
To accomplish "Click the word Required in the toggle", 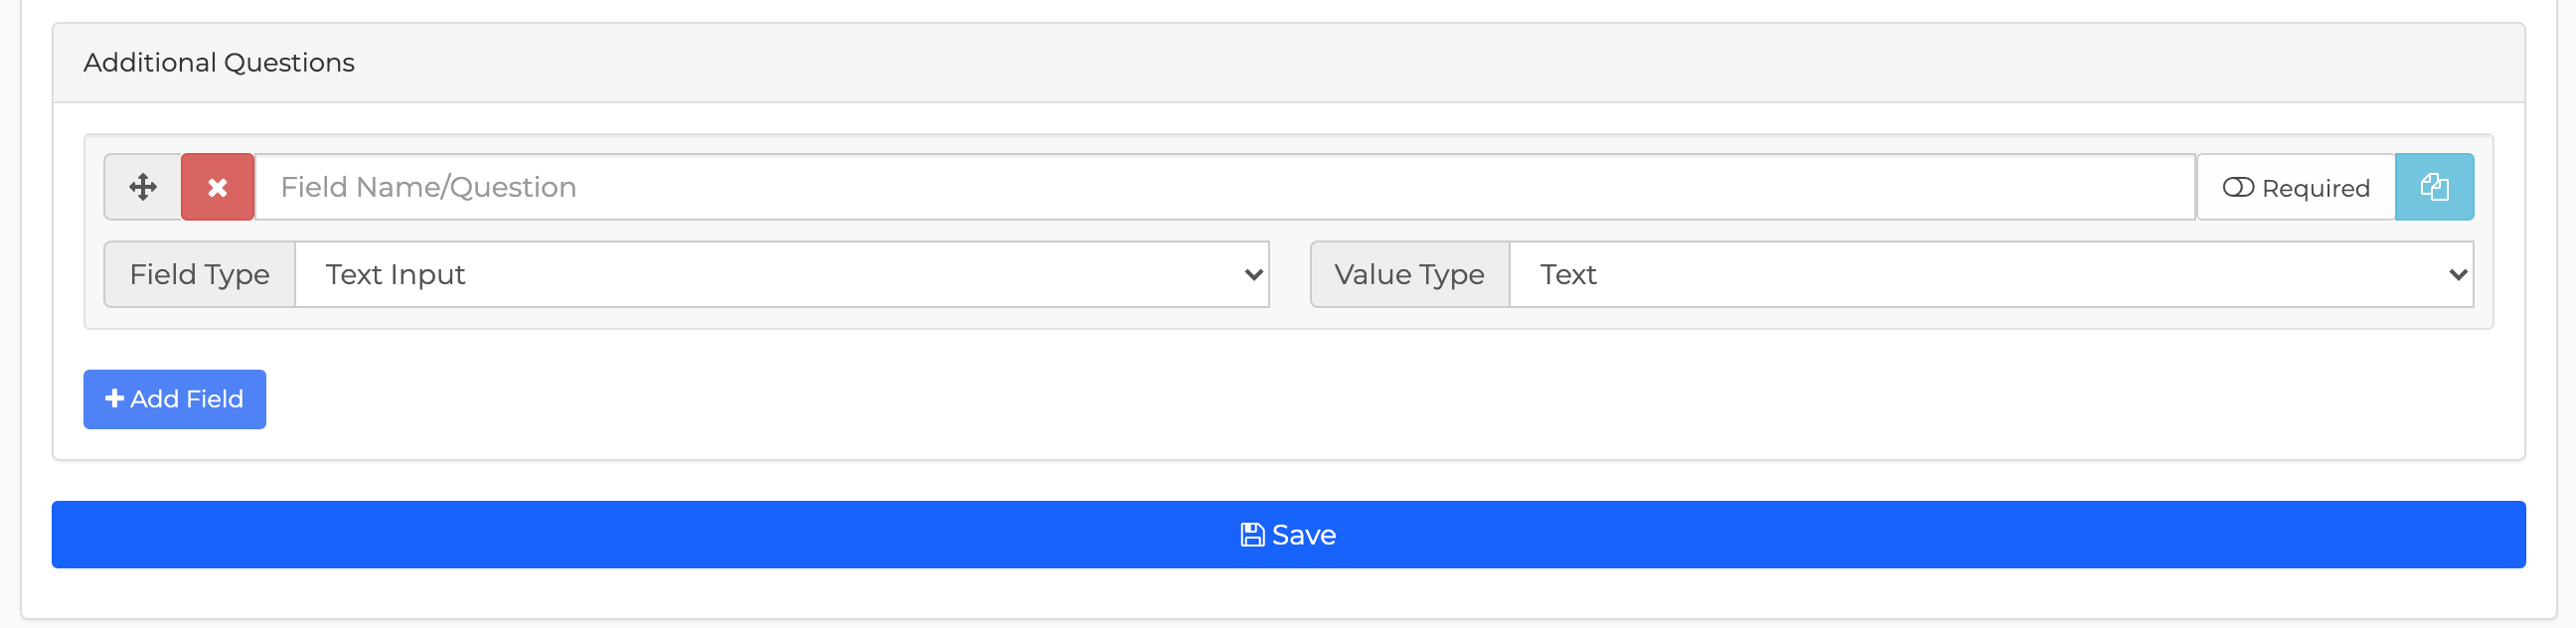I will [2316, 188].
